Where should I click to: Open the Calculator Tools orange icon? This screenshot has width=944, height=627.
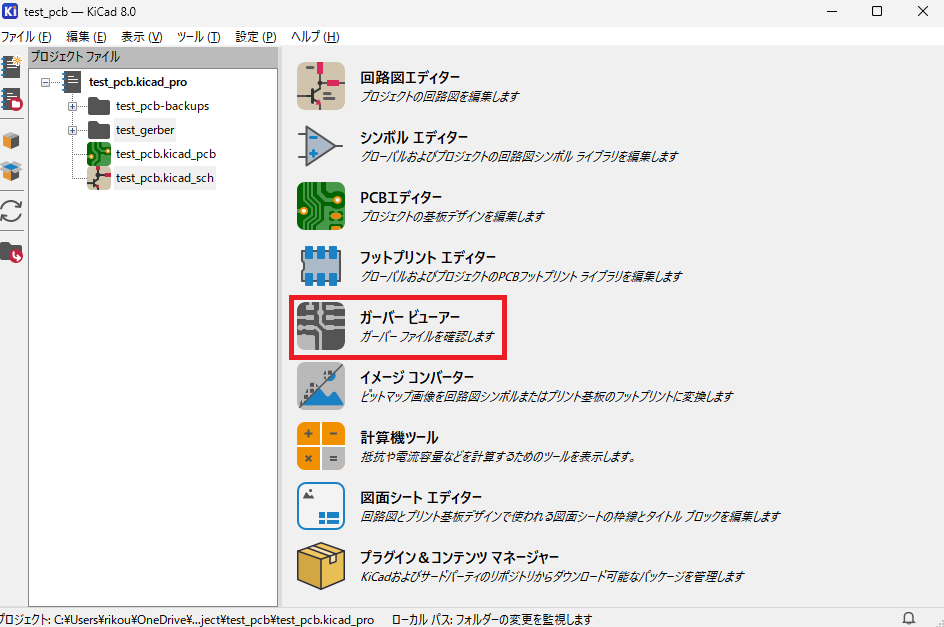(321, 446)
